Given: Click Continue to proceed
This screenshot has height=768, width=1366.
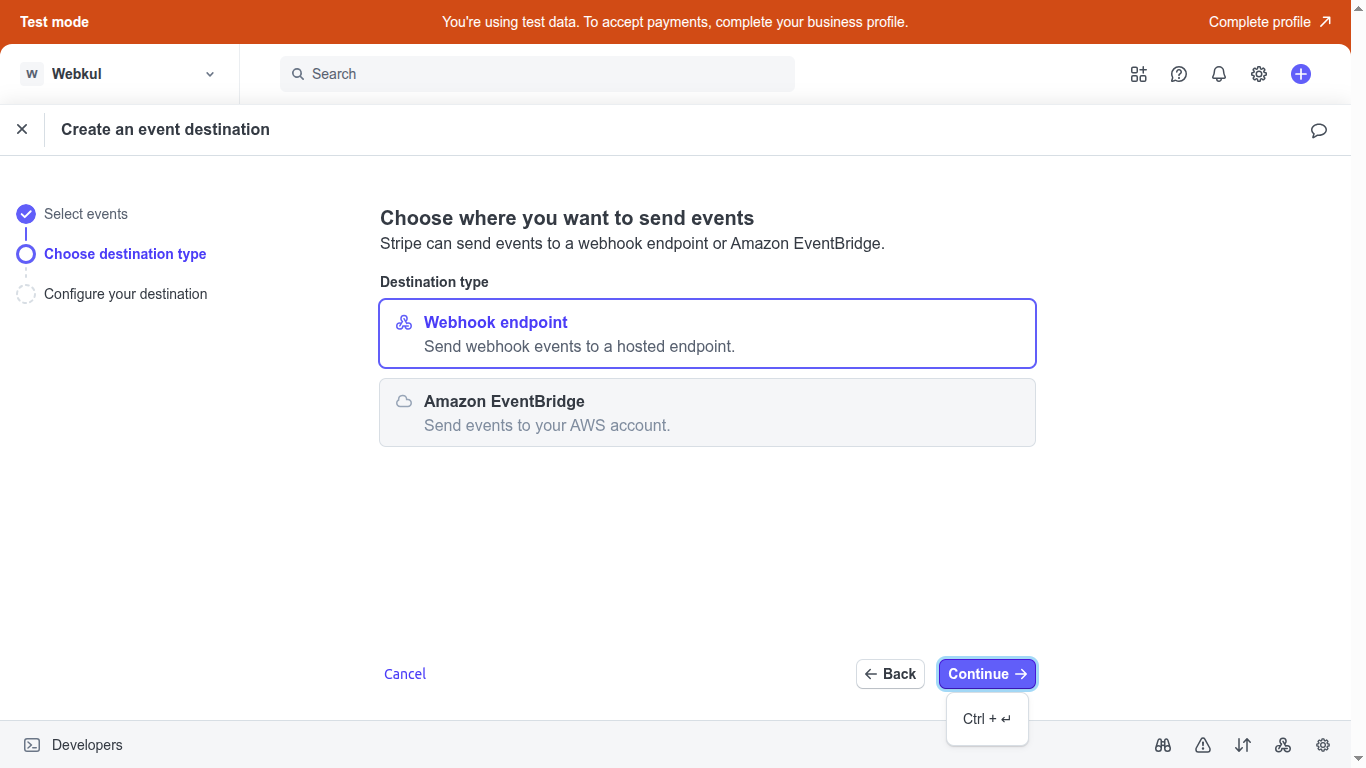Looking at the screenshot, I should point(987,673).
